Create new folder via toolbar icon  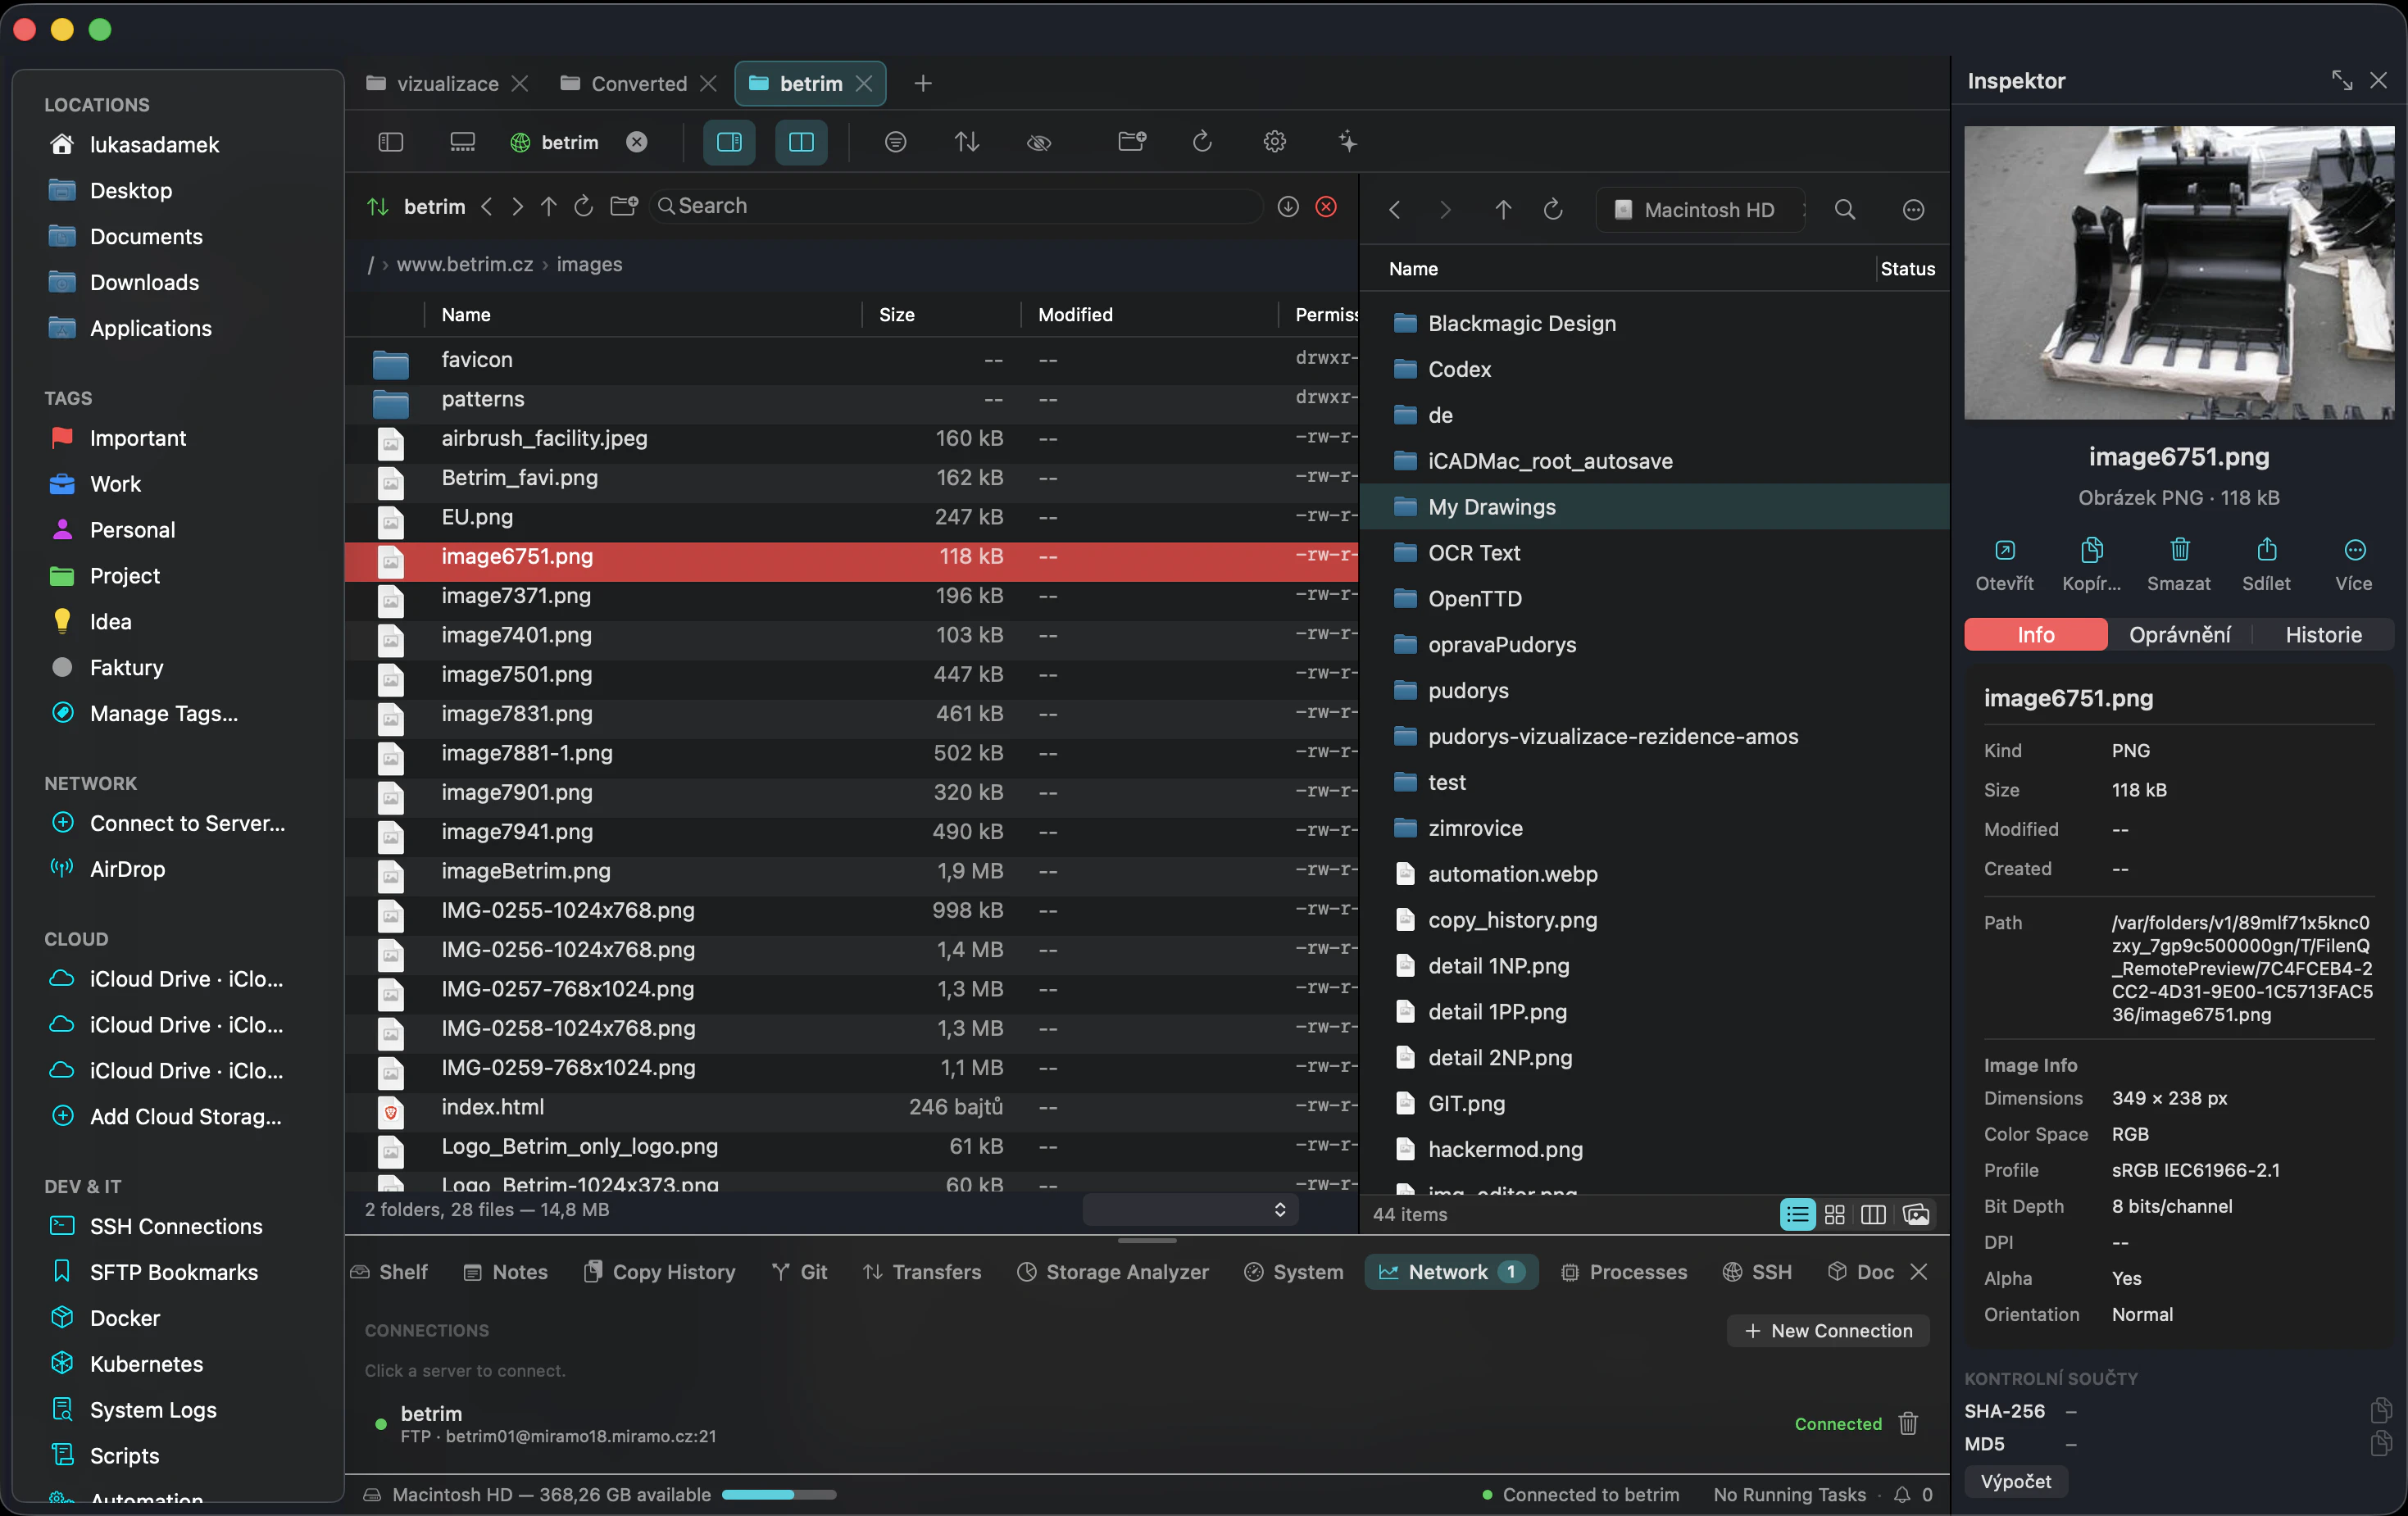tap(1132, 142)
